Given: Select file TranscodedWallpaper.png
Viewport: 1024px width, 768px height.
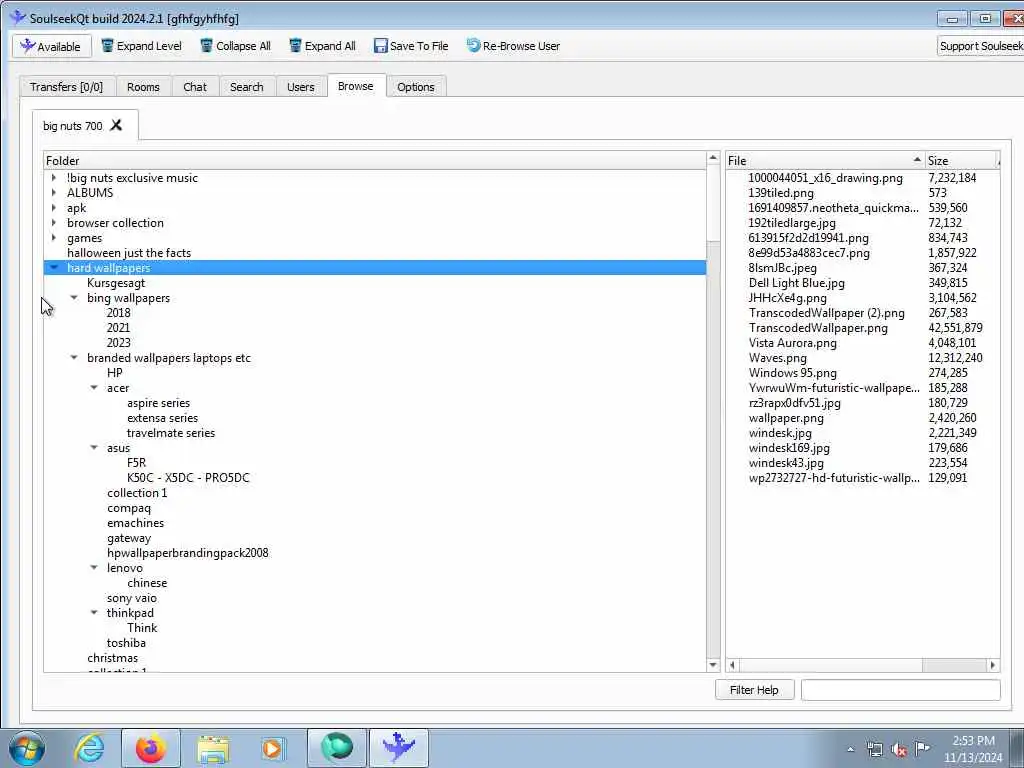Looking at the screenshot, I should point(818,328).
